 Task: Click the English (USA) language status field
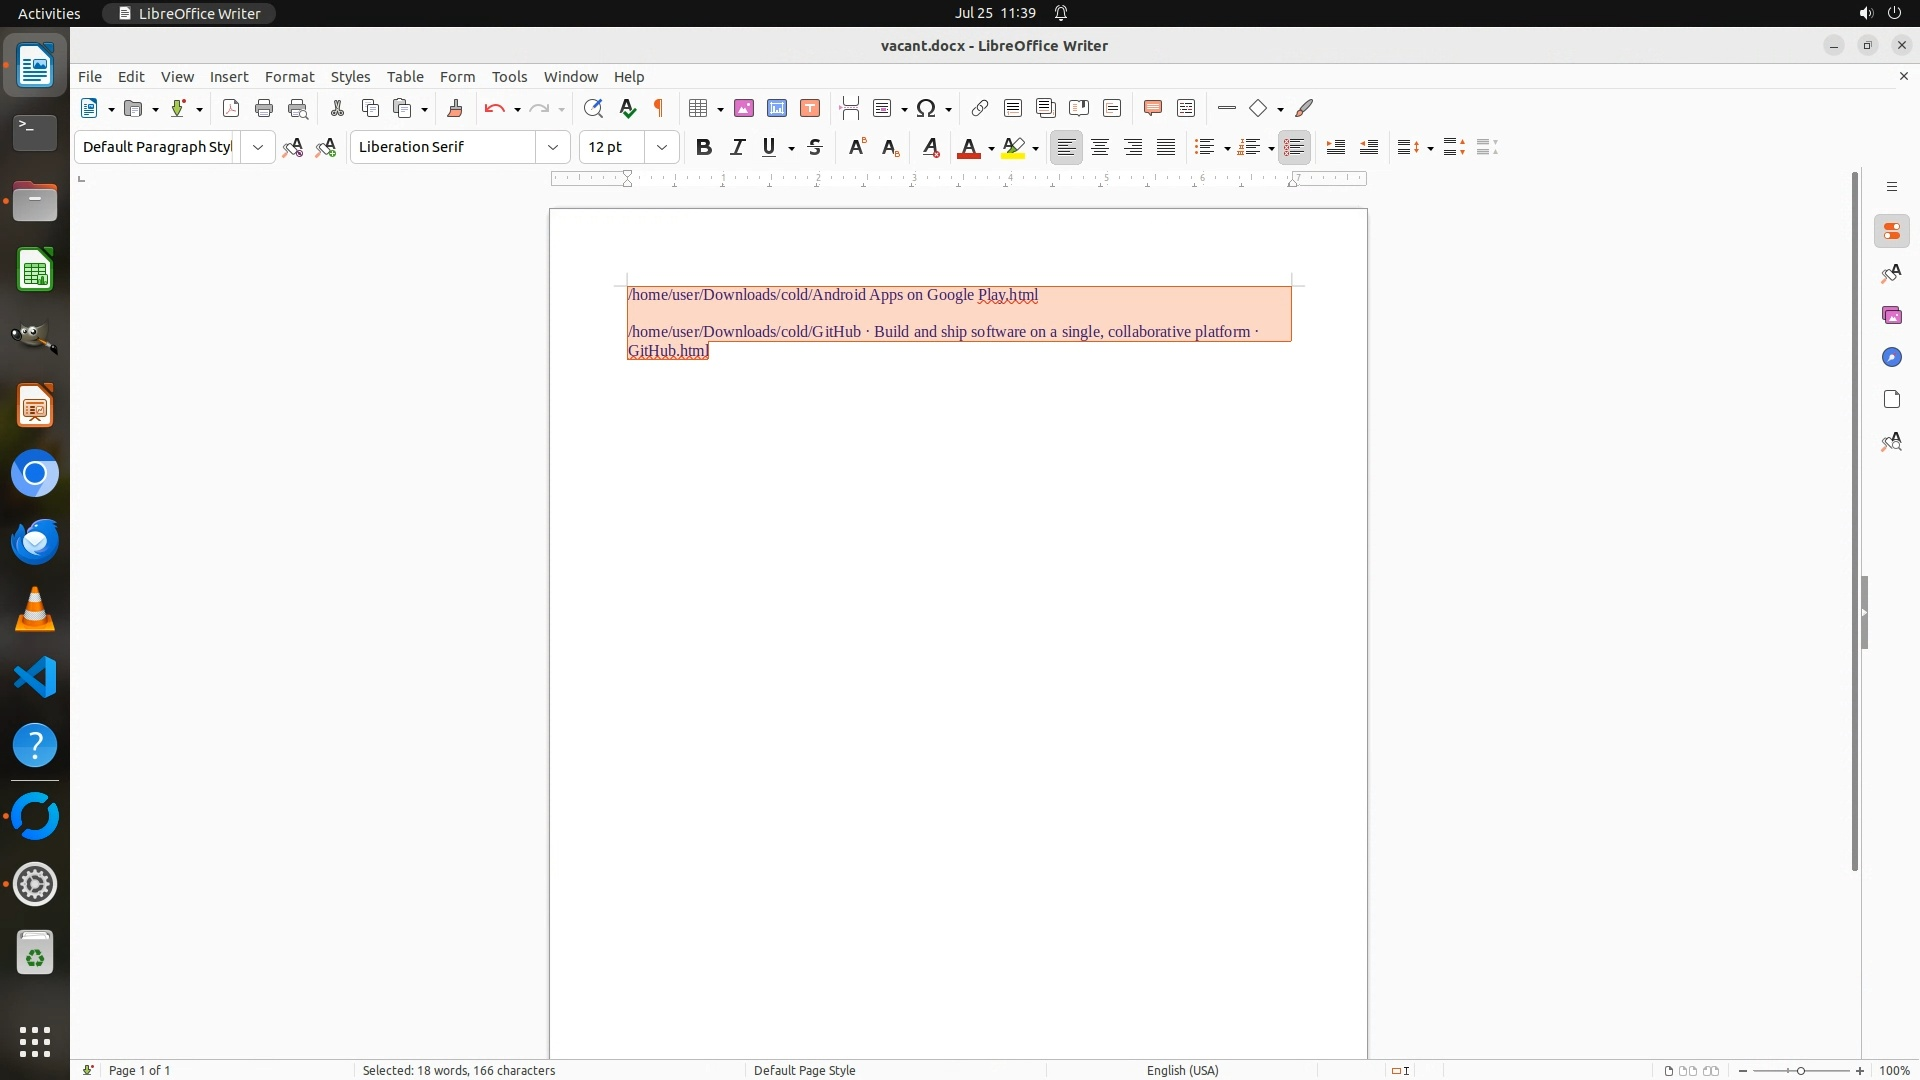tap(1182, 1070)
